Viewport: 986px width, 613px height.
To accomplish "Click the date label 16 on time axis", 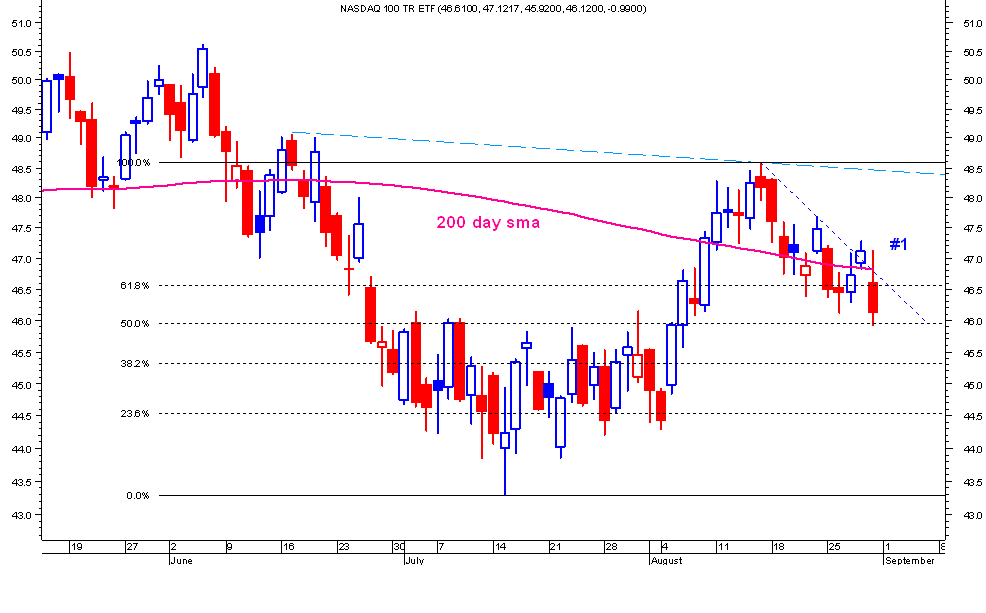I will 288,546.
